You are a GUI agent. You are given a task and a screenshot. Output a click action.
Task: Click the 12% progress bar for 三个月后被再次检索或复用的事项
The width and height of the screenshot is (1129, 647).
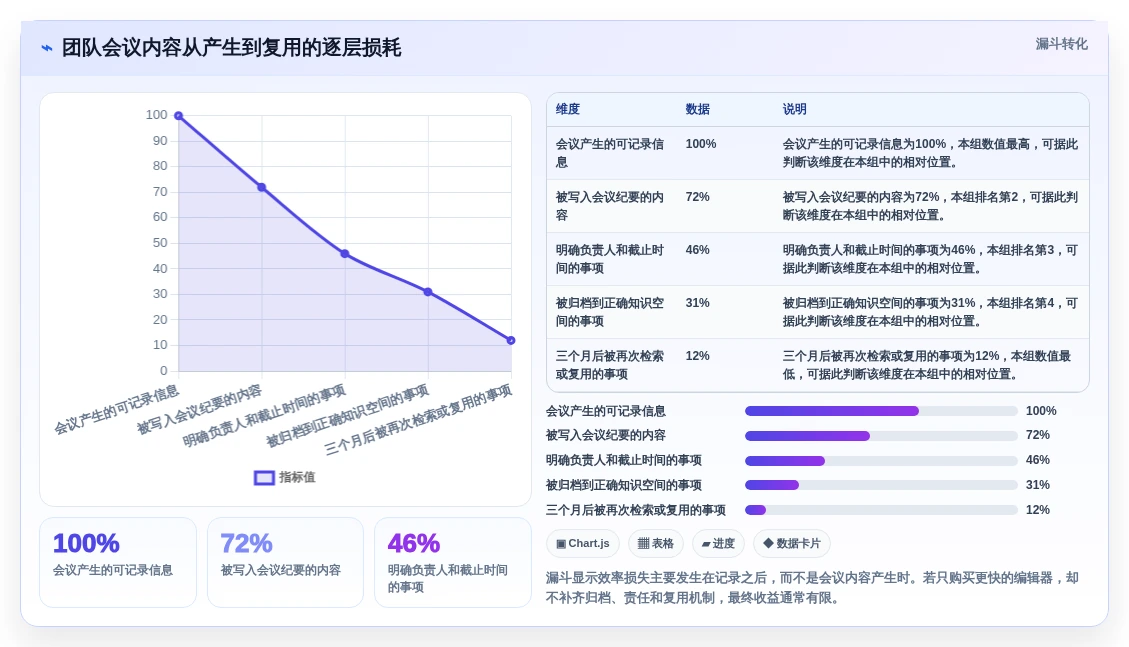click(x=881, y=510)
